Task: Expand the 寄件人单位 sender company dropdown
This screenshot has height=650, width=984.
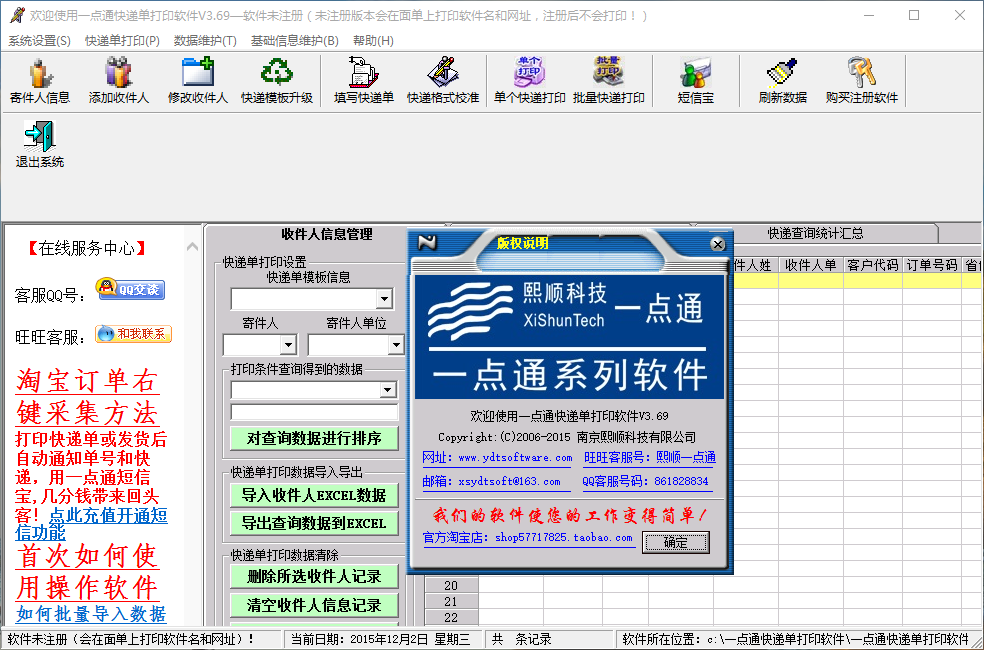Action: (395, 346)
